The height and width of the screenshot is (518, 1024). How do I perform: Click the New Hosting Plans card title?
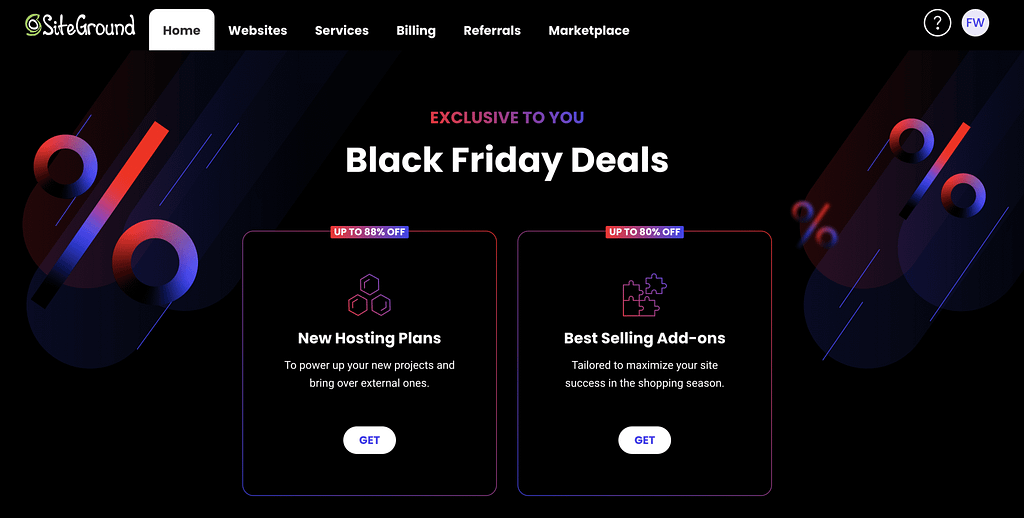[369, 338]
